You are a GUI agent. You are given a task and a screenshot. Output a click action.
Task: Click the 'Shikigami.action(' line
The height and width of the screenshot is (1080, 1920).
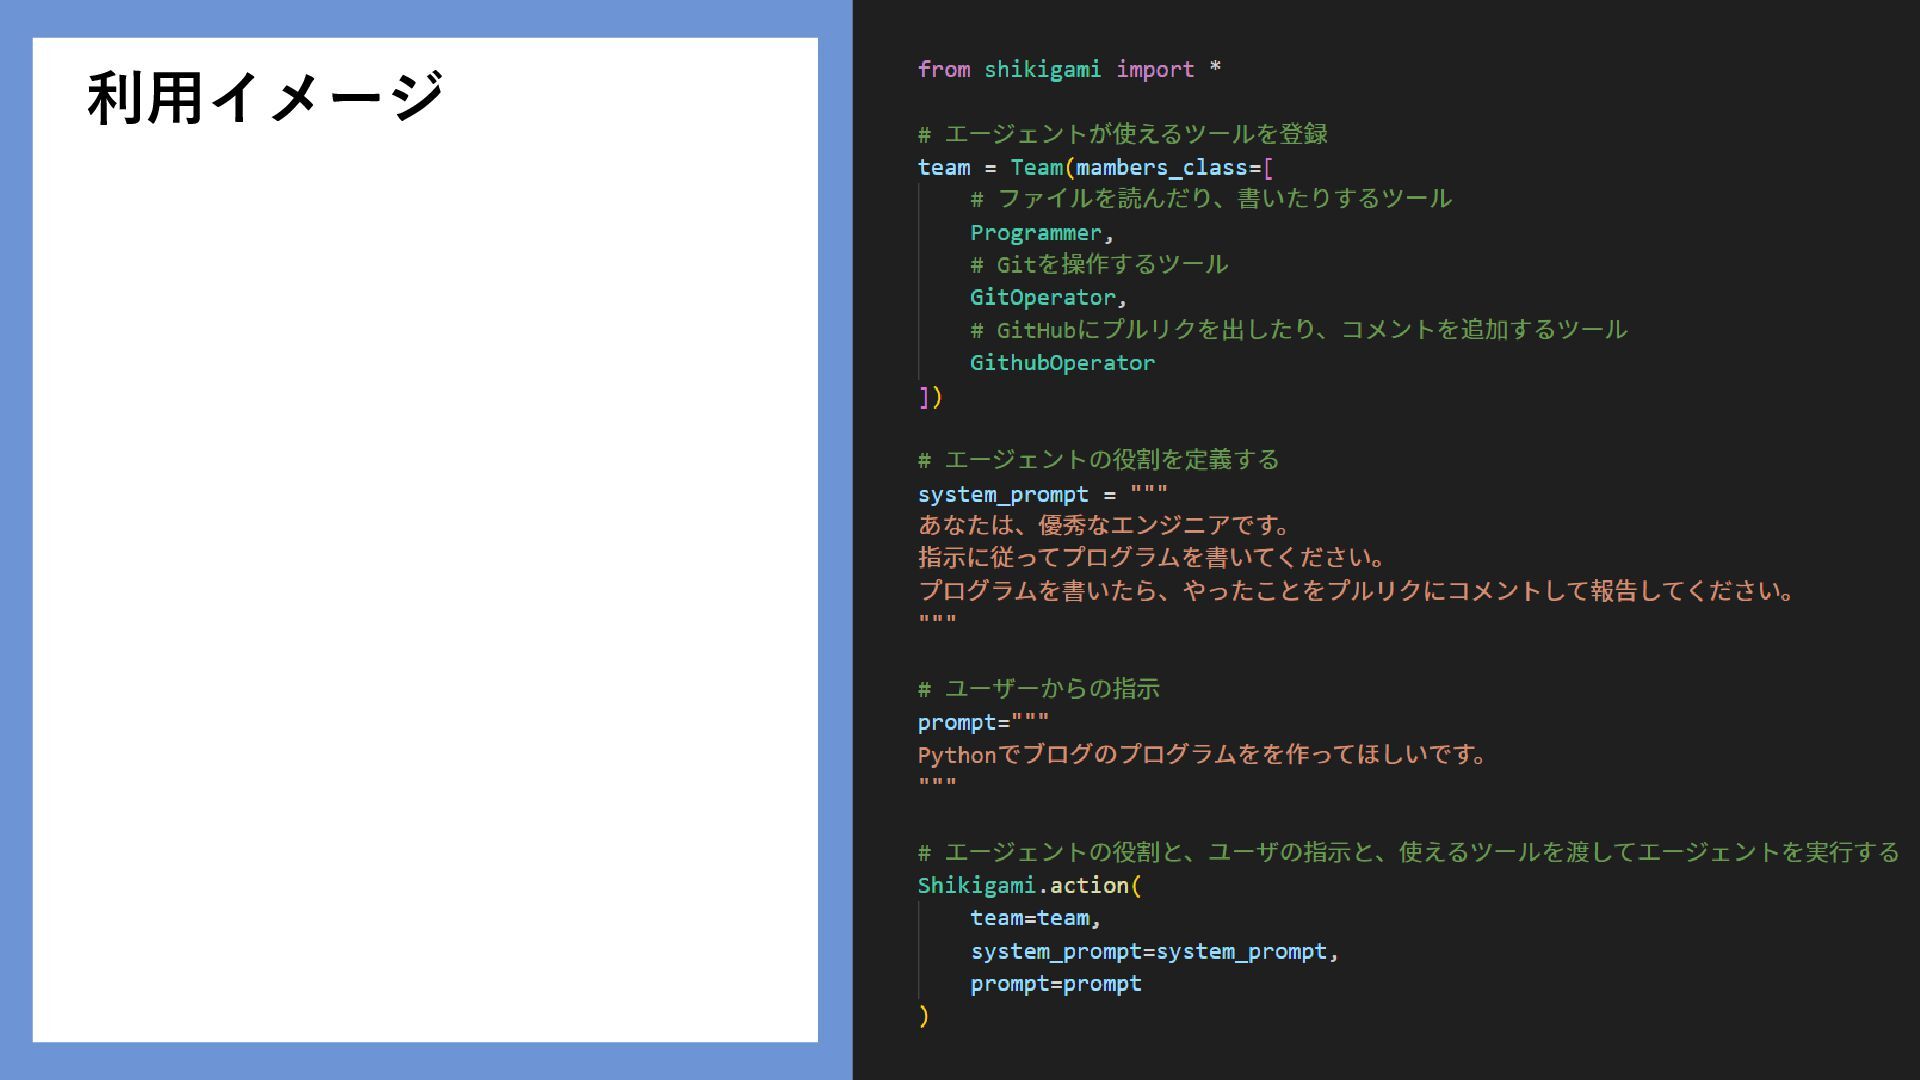click(x=1029, y=885)
